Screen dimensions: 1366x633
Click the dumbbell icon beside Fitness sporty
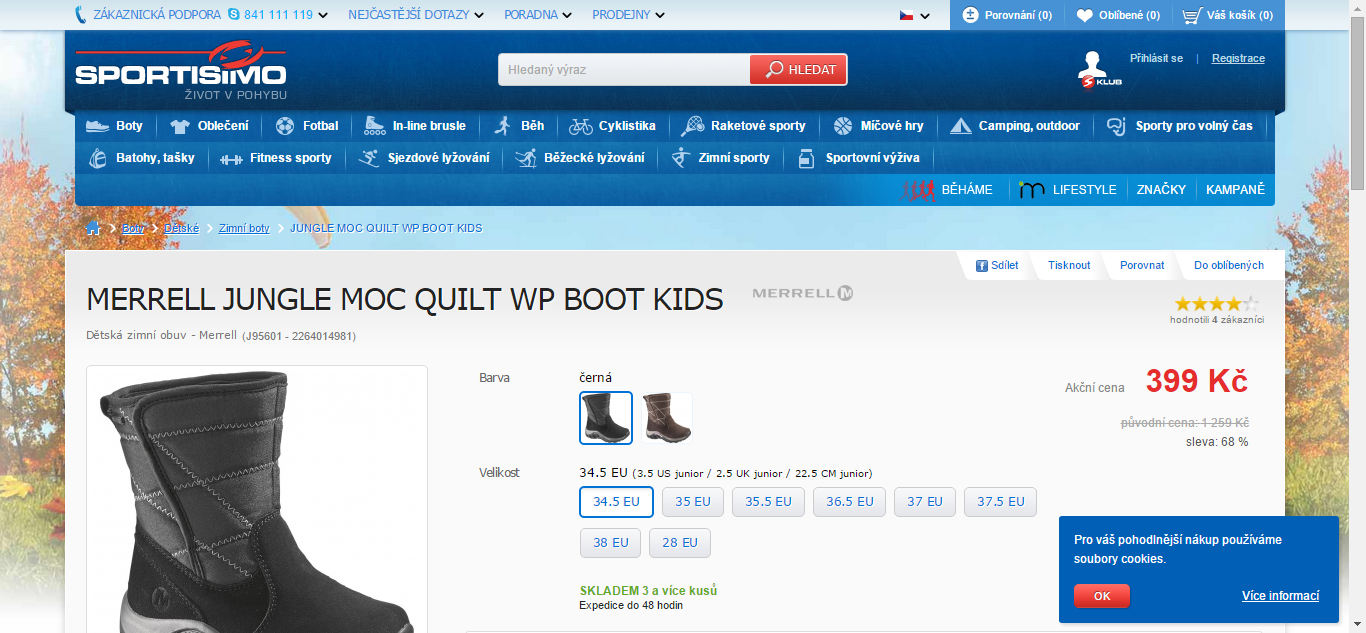point(231,158)
